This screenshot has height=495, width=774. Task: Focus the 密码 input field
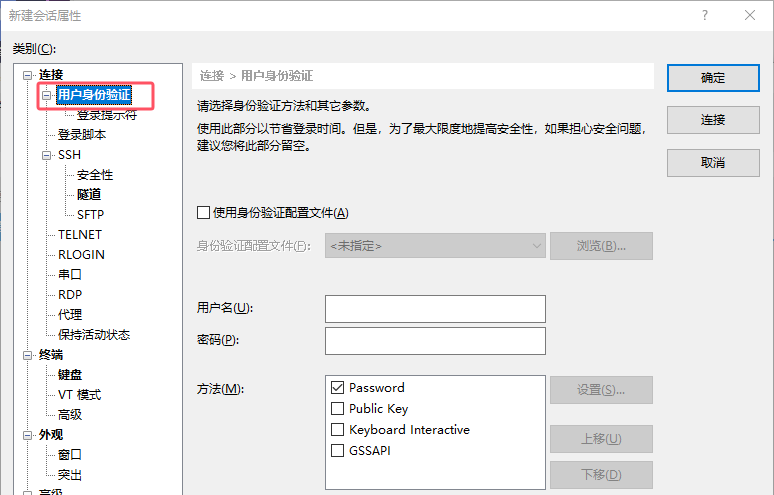point(435,341)
